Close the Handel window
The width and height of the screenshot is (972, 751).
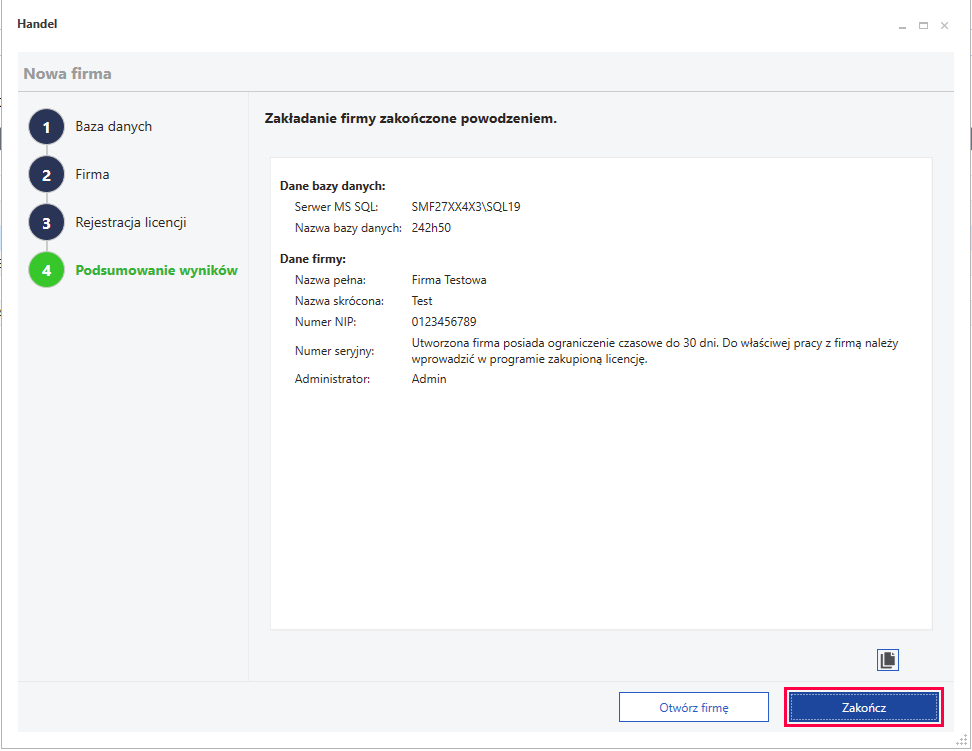click(944, 25)
